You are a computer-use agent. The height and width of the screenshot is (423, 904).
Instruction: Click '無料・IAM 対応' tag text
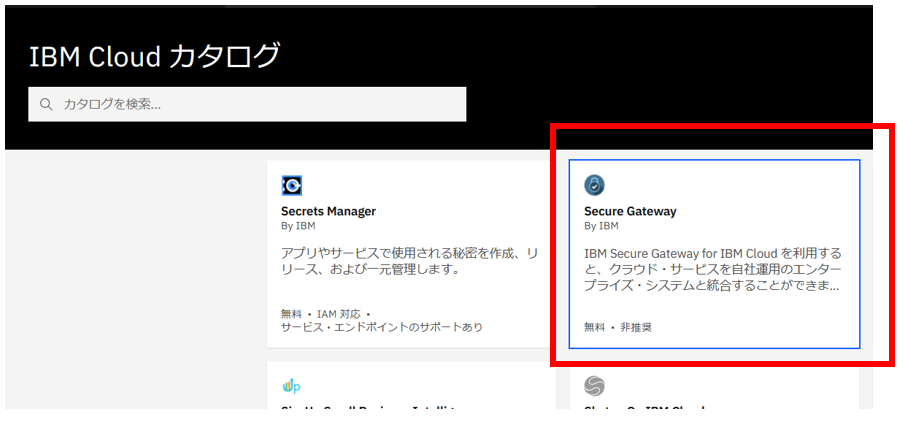[326, 314]
